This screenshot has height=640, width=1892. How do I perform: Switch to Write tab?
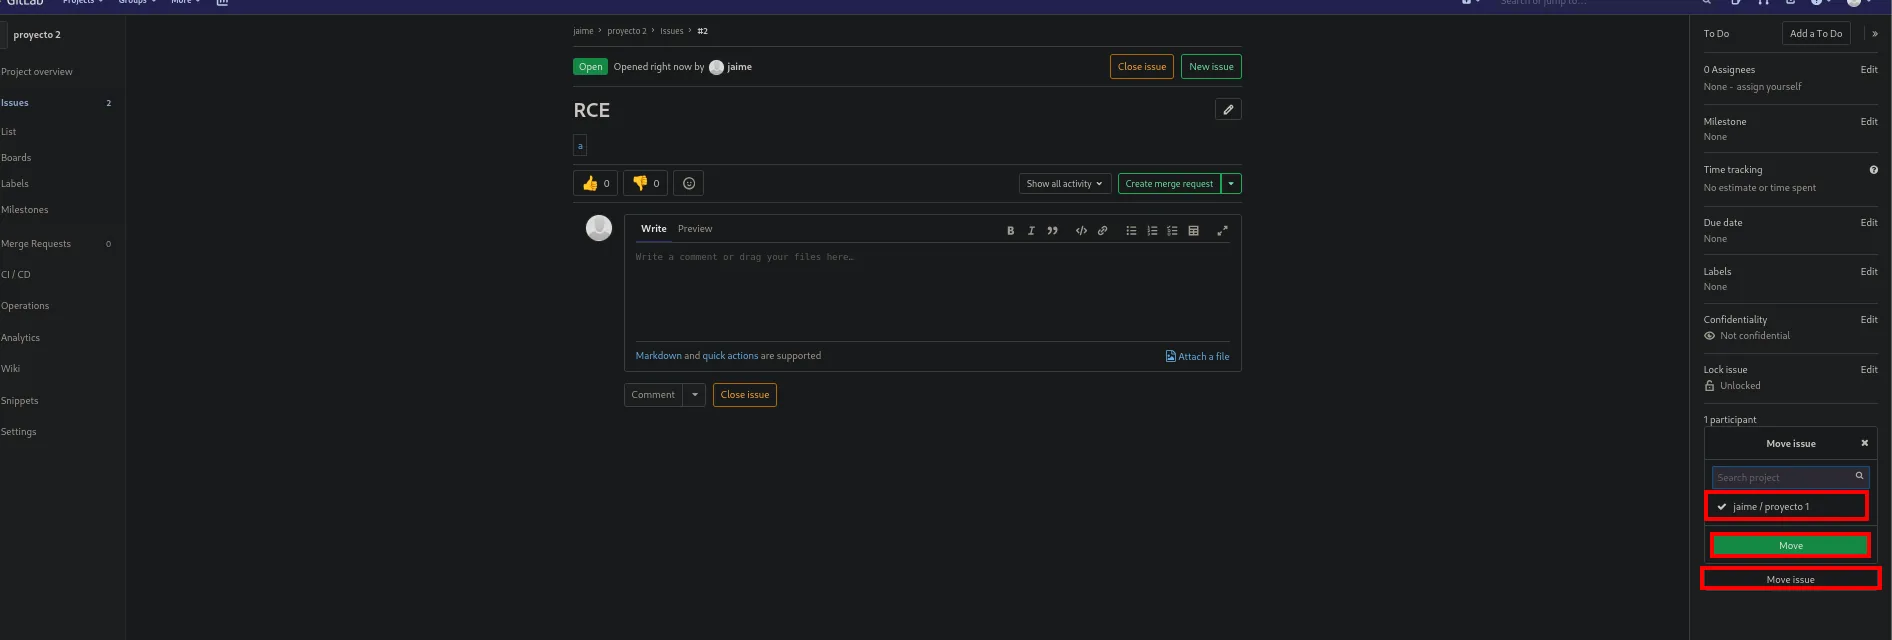click(654, 229)
